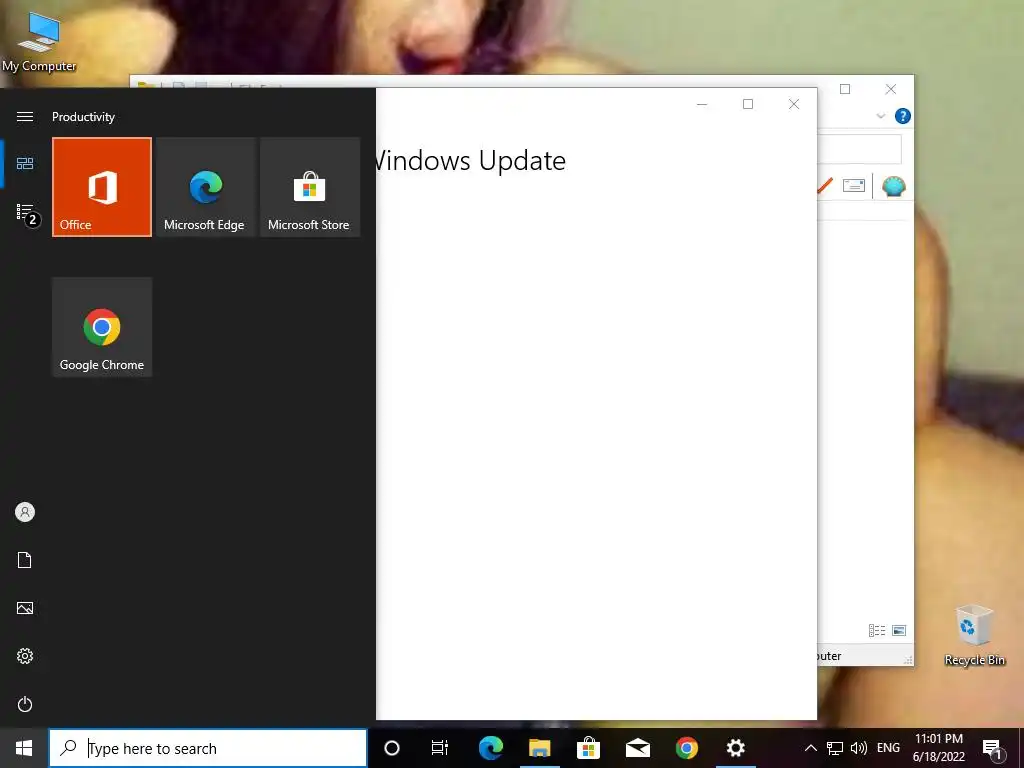
Task: Open Pictures from Start sidebar
Action: pyautogui.click(x=25, y=608)
